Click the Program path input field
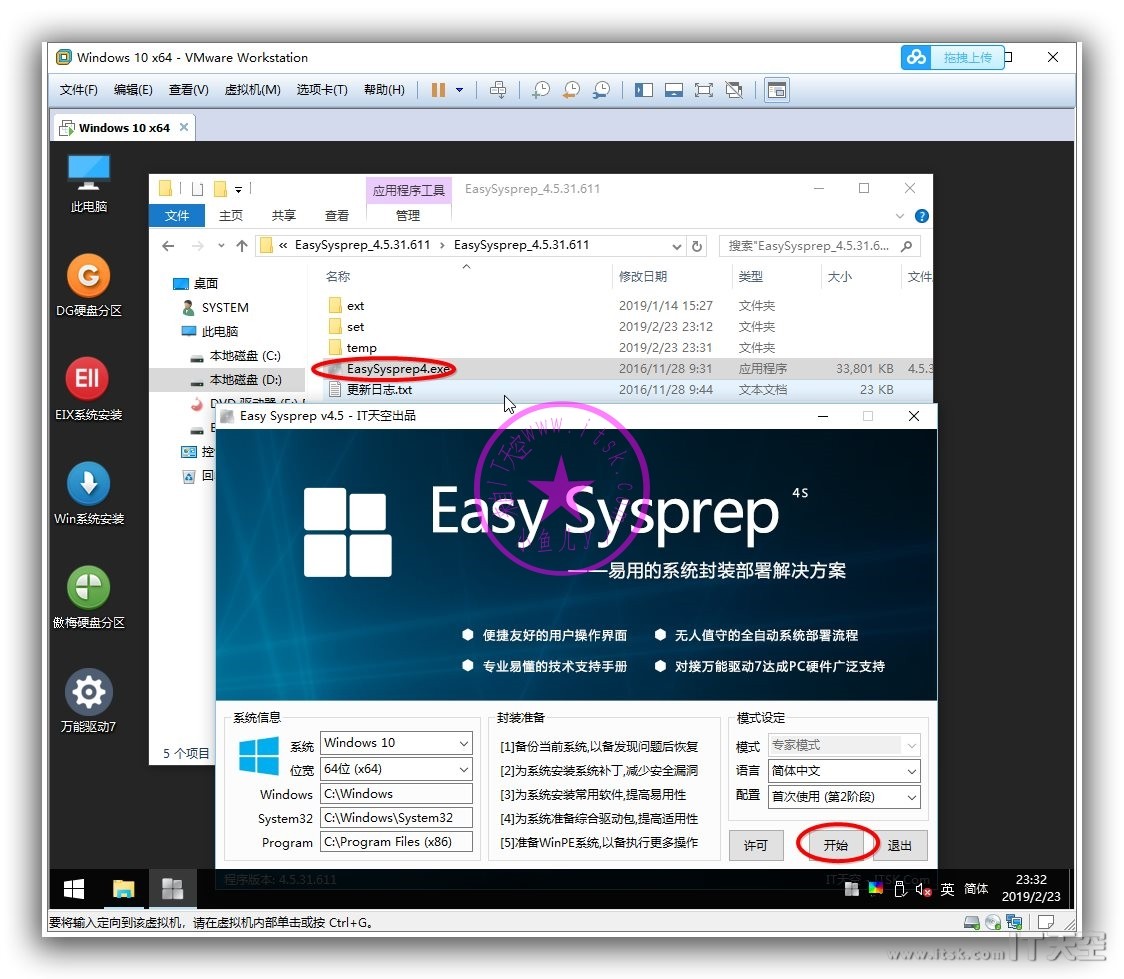Image resolution: width=1124 pixels, height=979 pixels. point(396,842)
